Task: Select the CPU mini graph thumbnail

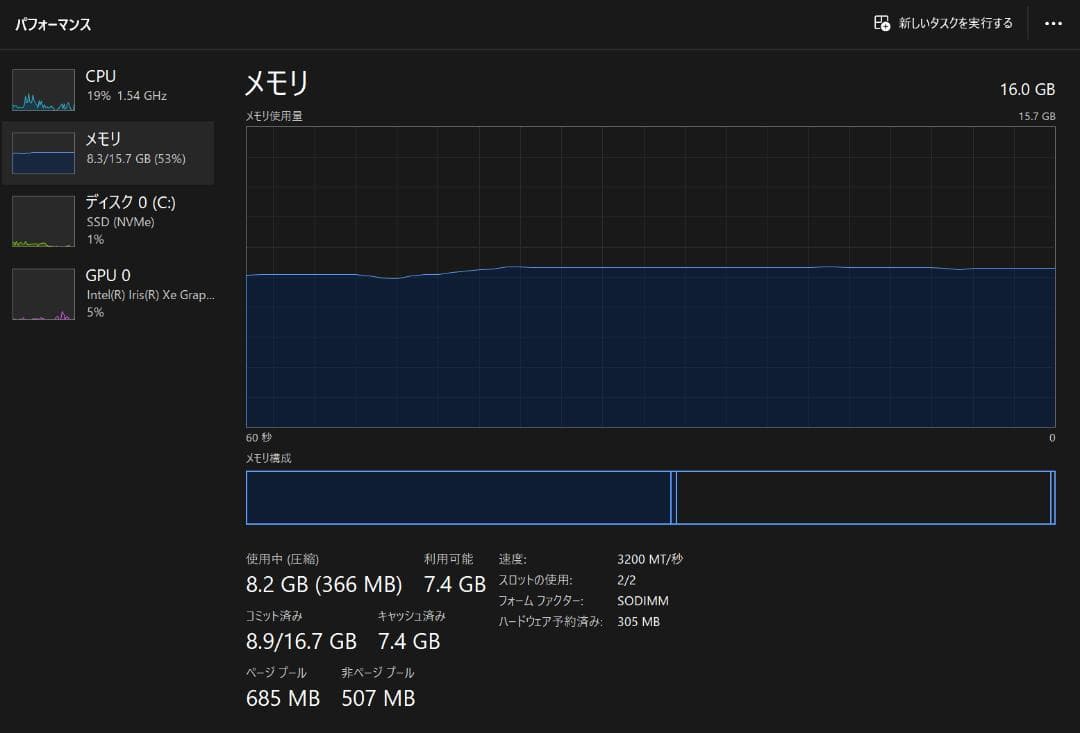Action: pyautogui.click(x=43, y=90)
